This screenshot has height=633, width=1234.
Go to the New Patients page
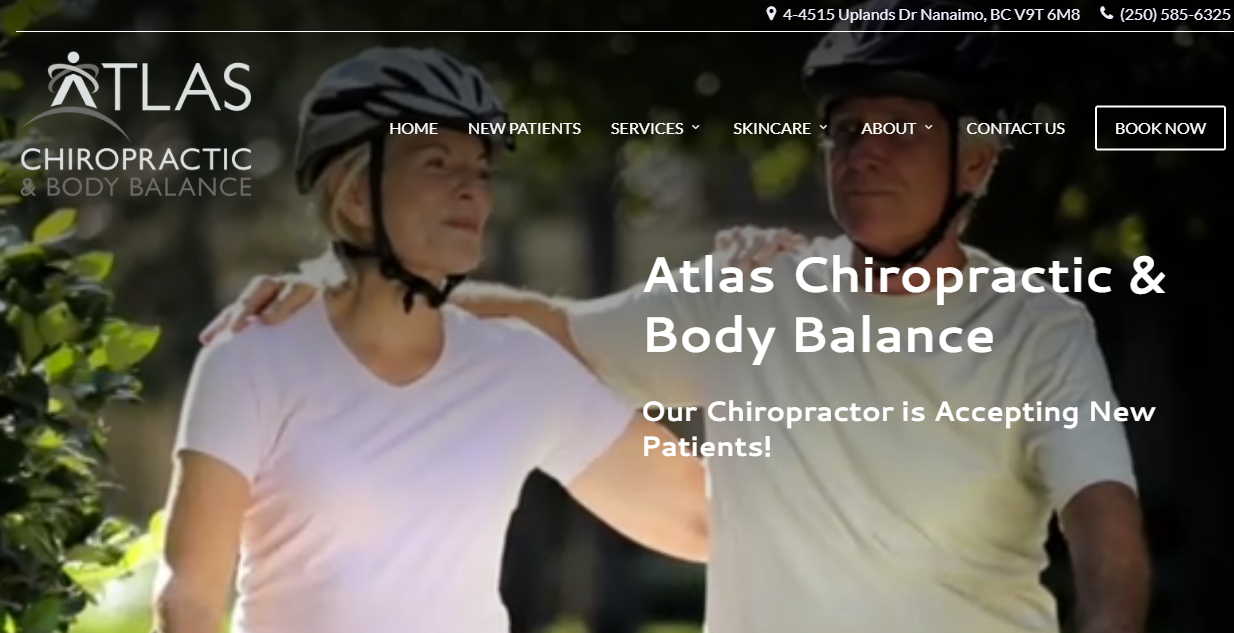click(524, 128)
